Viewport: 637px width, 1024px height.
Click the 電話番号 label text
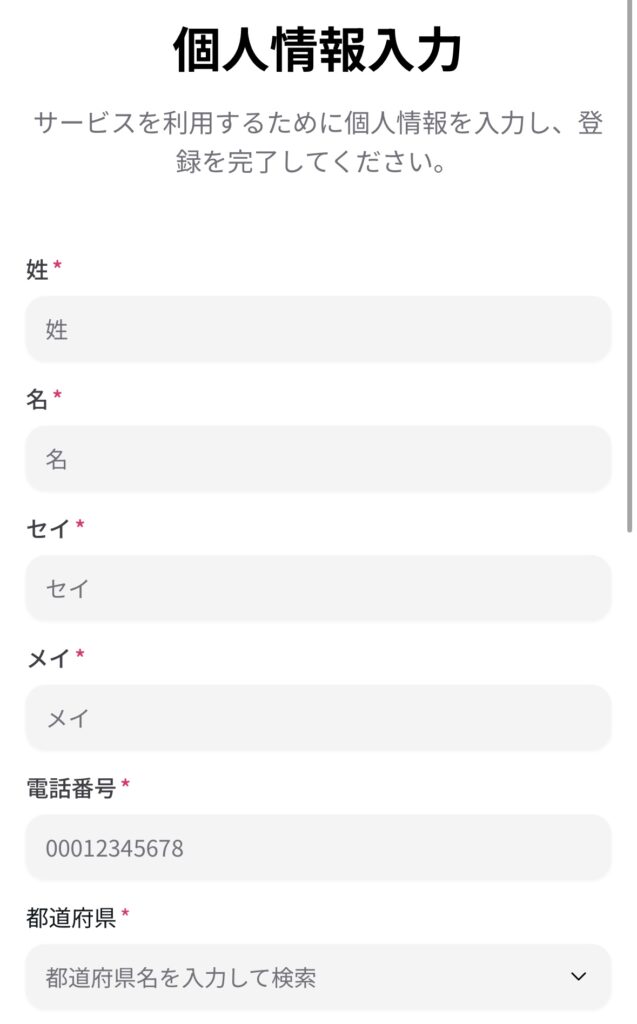click(71, 788)
